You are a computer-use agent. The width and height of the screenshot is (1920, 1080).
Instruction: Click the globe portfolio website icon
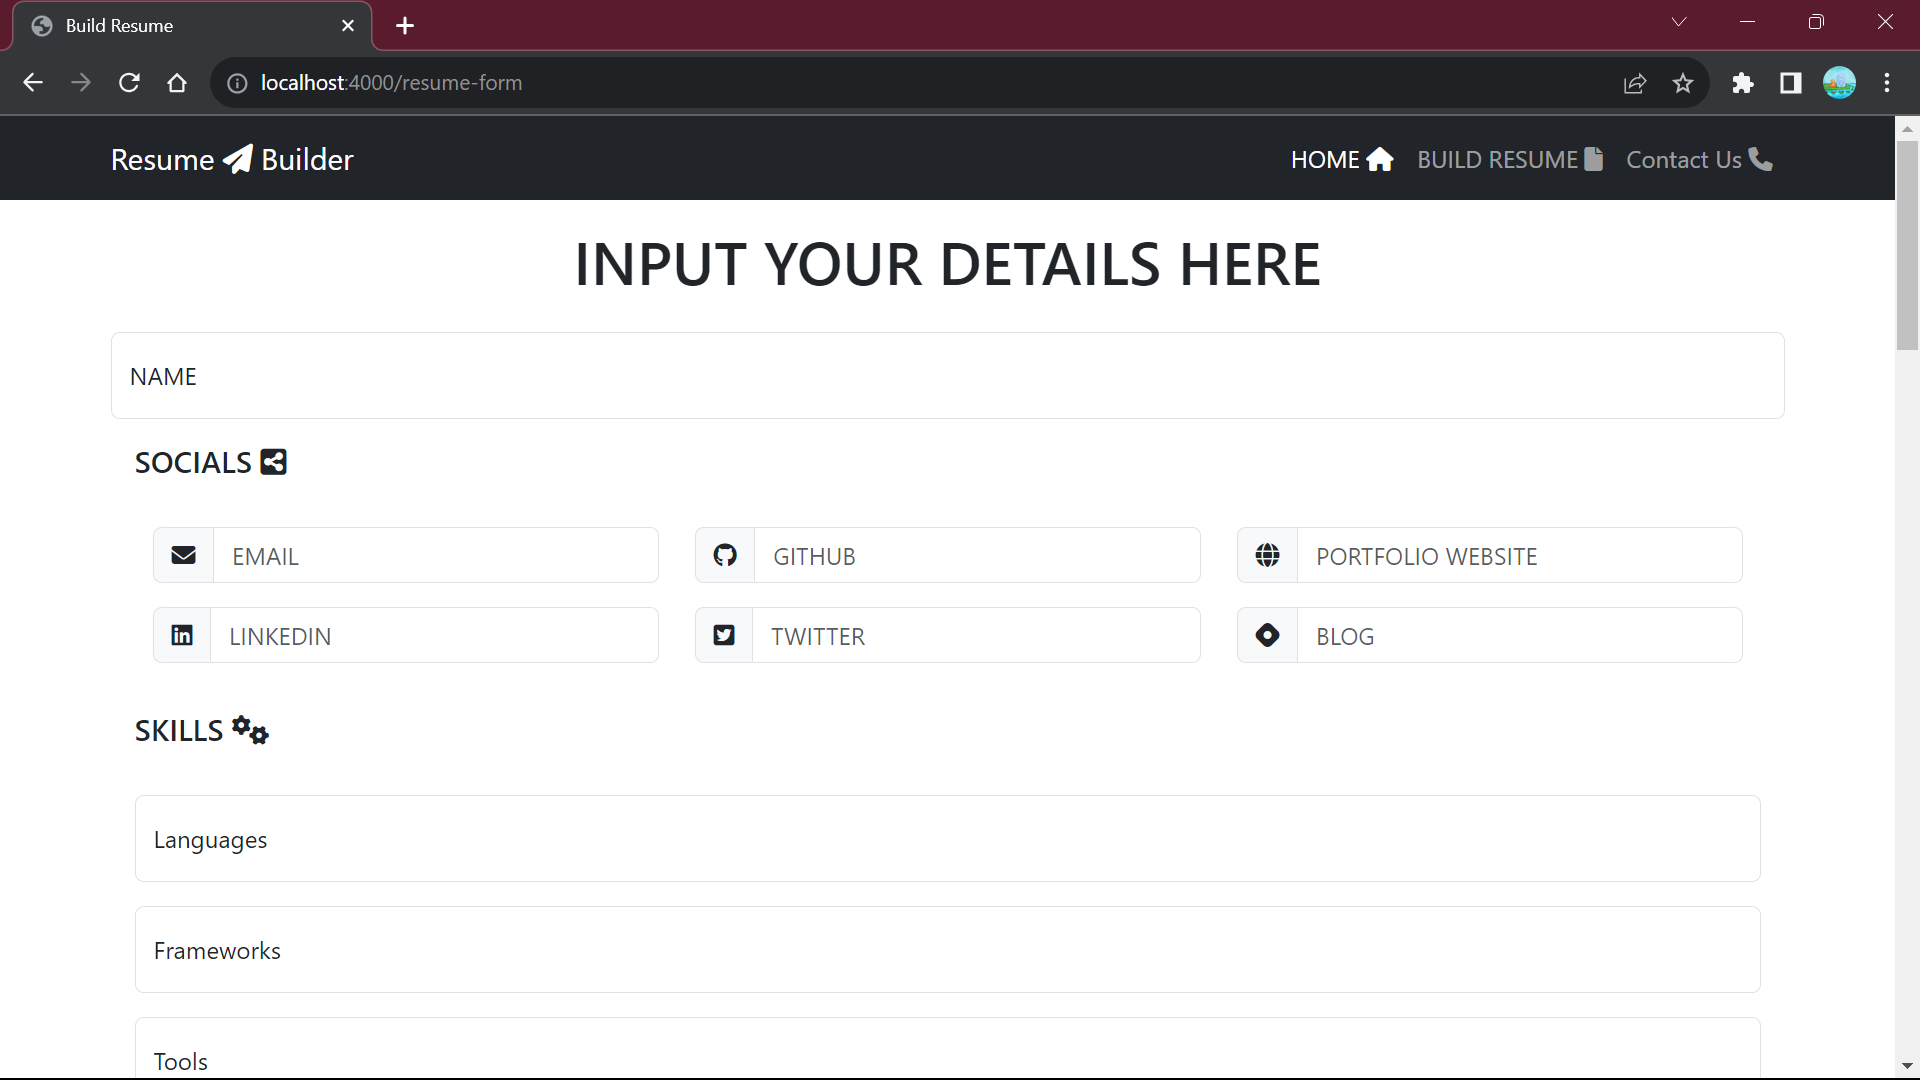(1267, 555)
